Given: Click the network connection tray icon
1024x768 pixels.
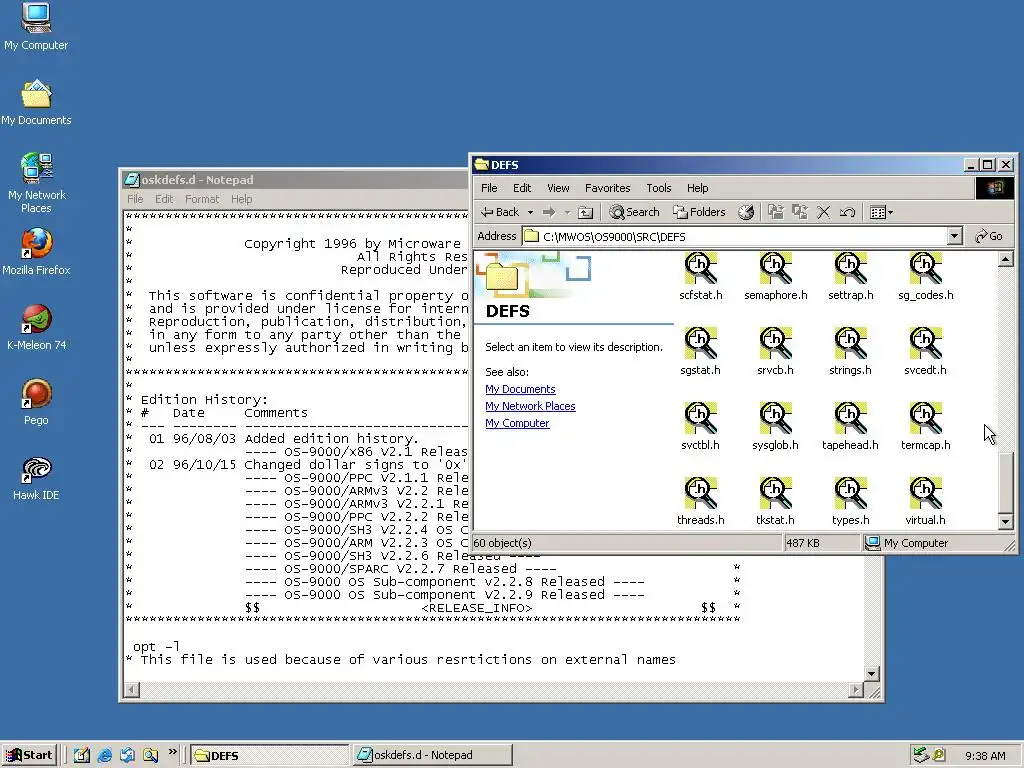Looking at the screenshot, I should pos(920,755).
